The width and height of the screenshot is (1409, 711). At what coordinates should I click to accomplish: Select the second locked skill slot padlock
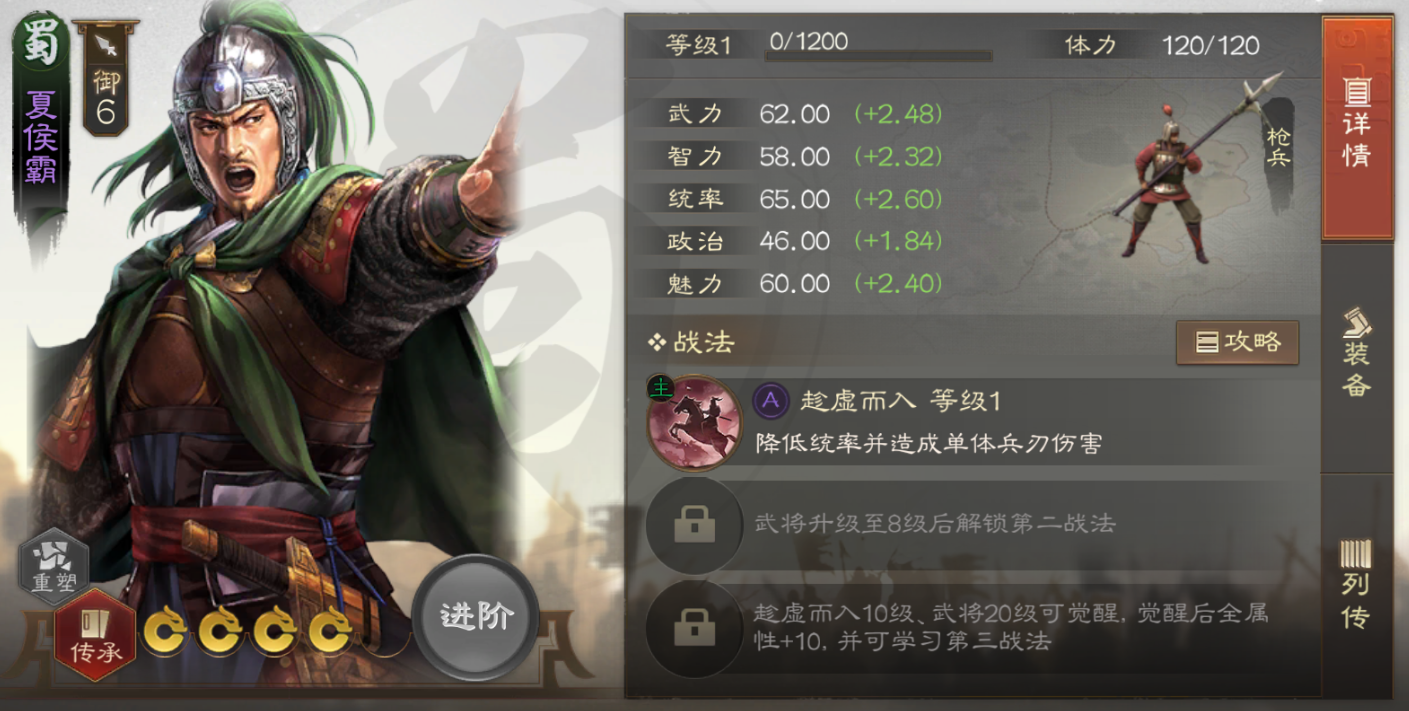(694, 628)
